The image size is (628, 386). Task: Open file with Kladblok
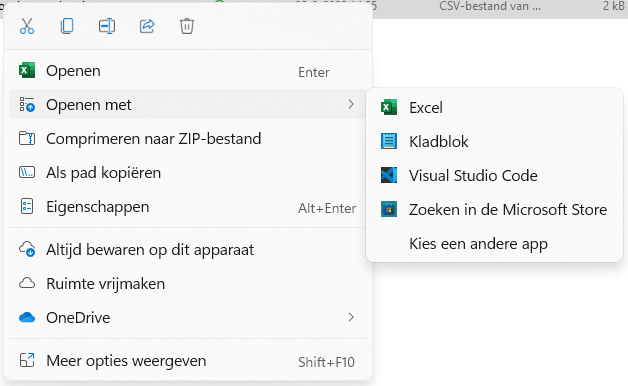point(495,142)
